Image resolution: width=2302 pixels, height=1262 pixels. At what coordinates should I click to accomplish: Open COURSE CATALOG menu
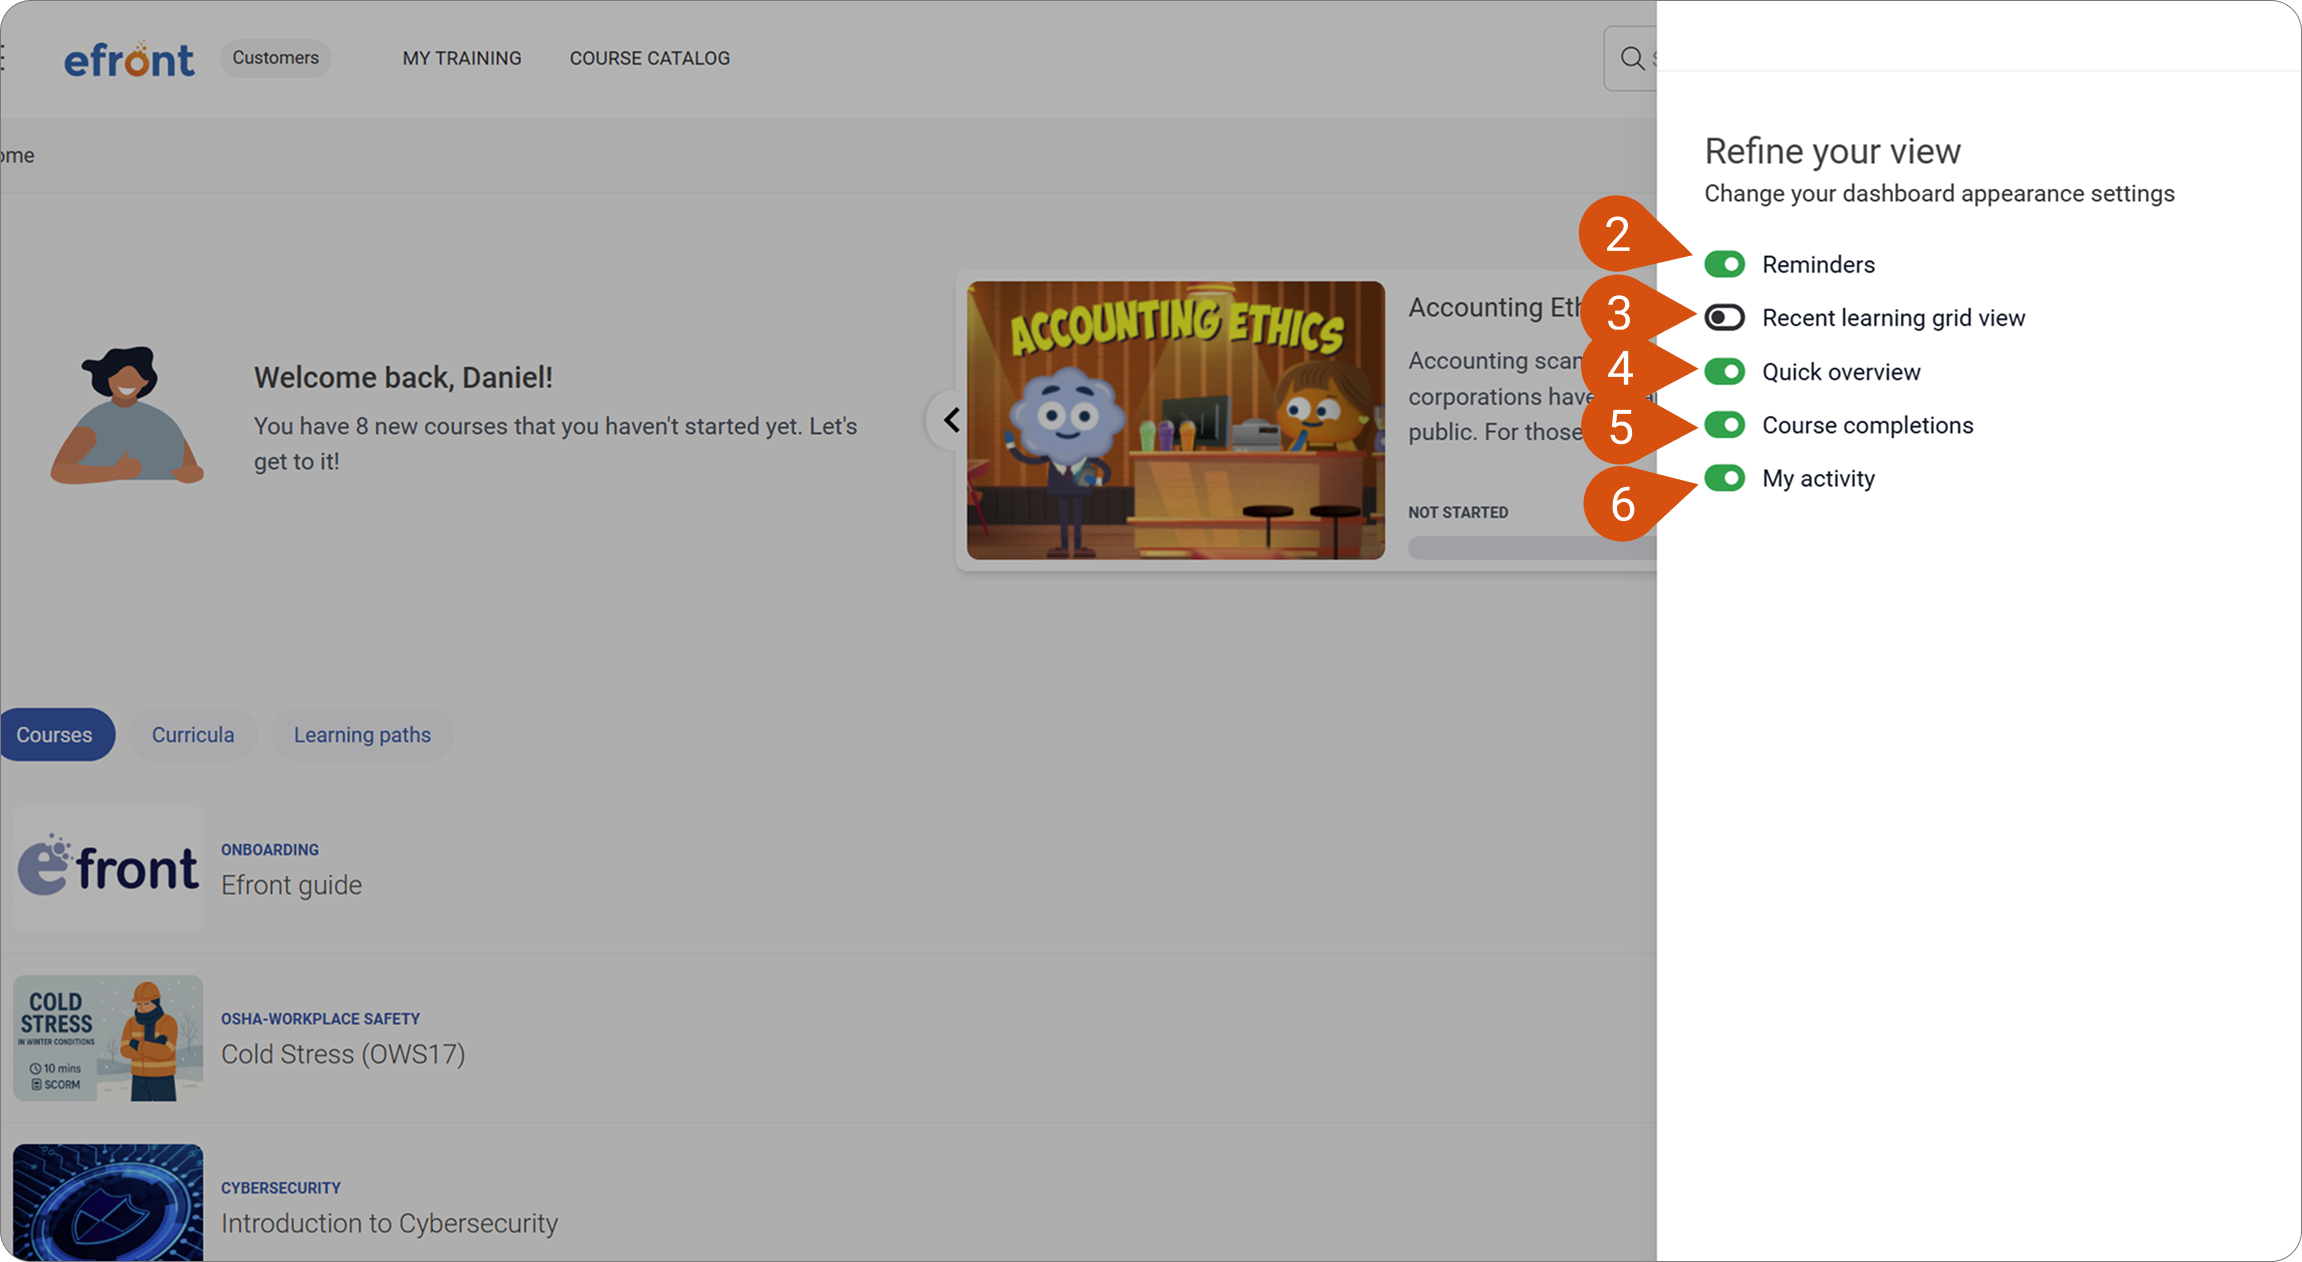(650, 58)
